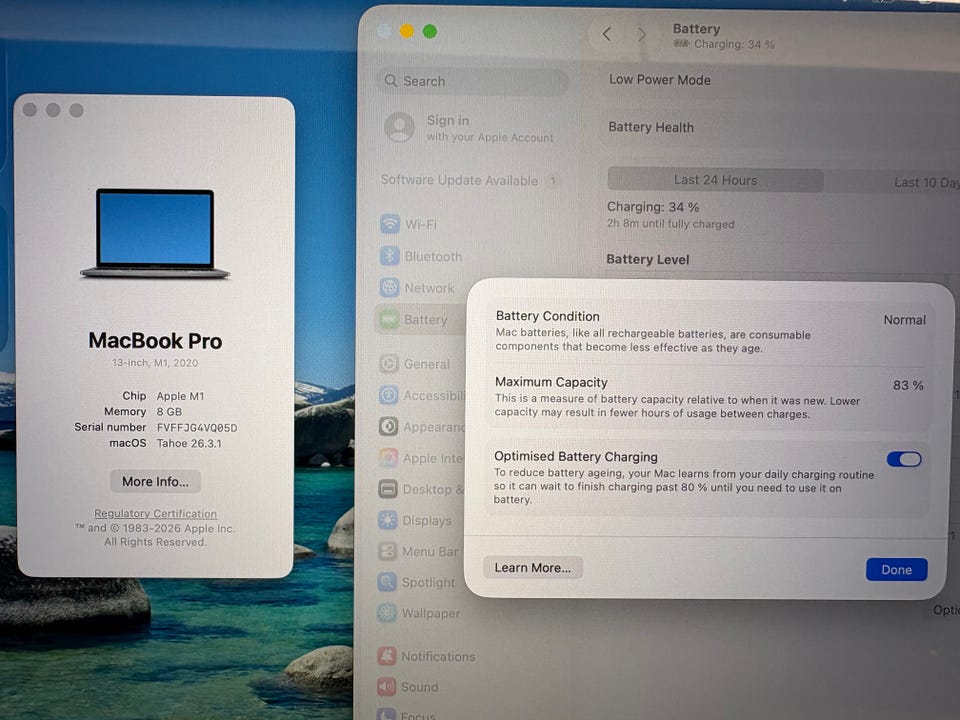This screenshot has height=720, width=960.
Task: Click the 8 GB memory value
Action: pyautogui.click(x=169, y=411)
